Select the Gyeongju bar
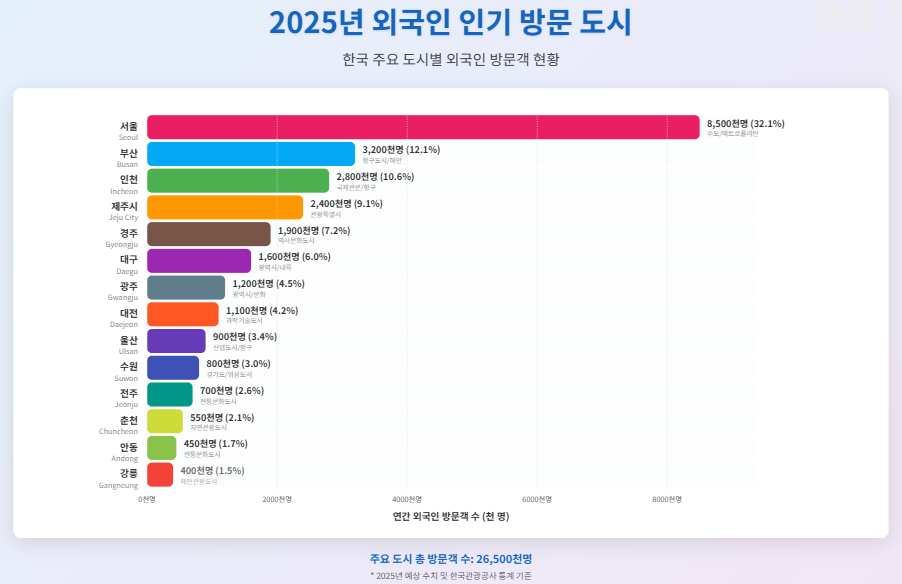Screen dimensions: 902x584 (210, 234)
